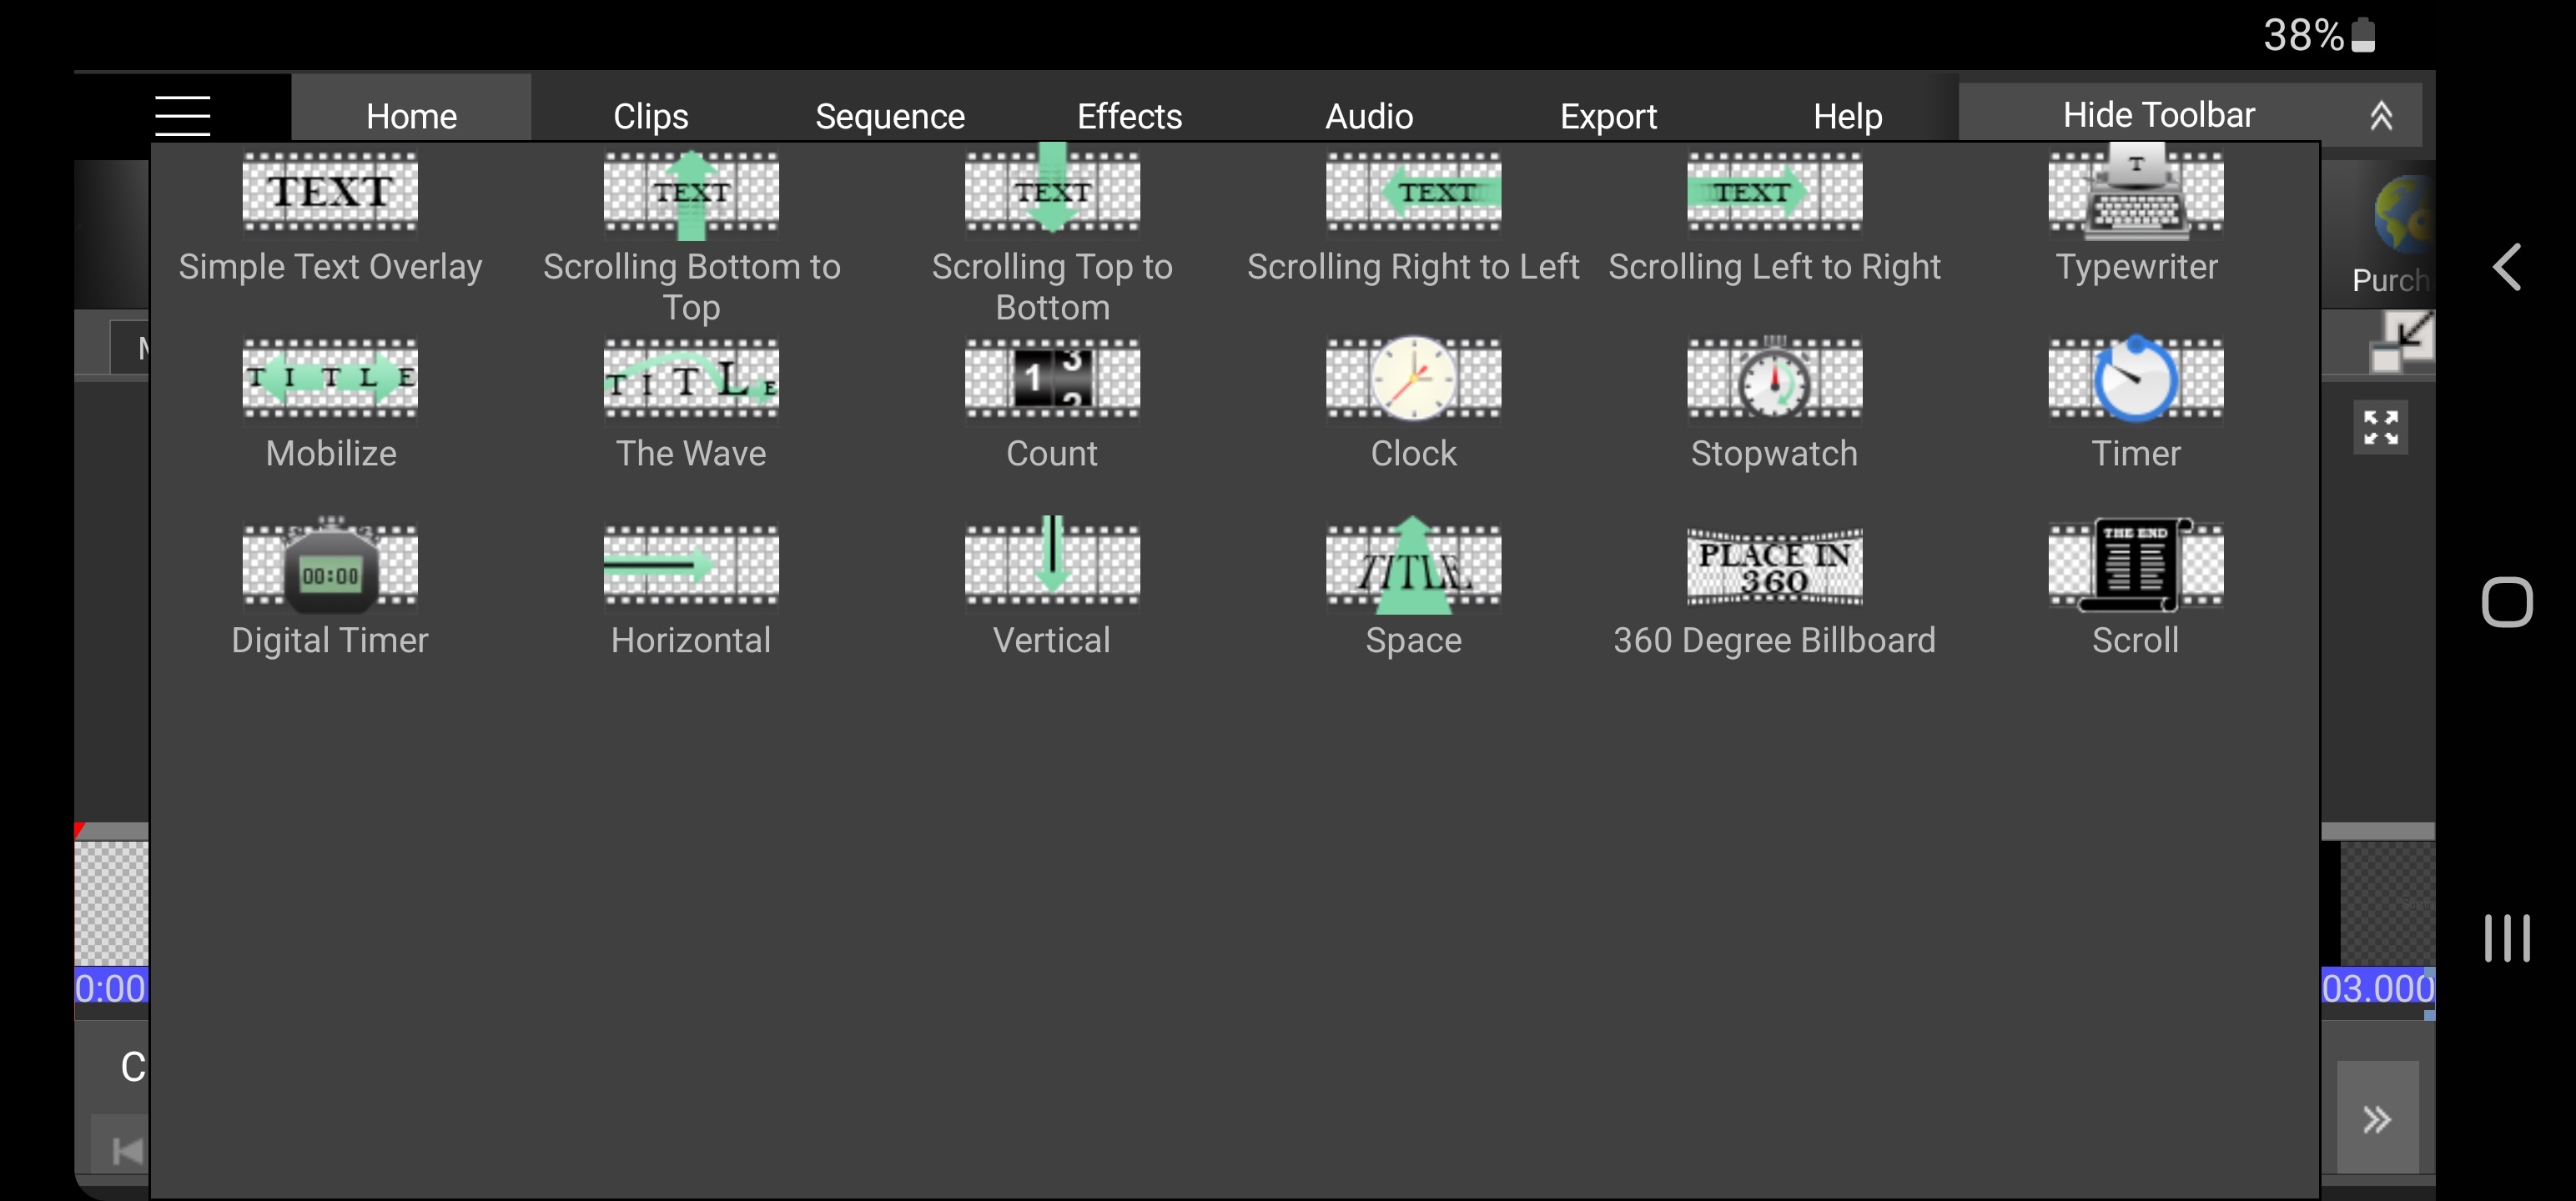
Task: Switch to the Effects tab
Action: tap(1129, 116)
